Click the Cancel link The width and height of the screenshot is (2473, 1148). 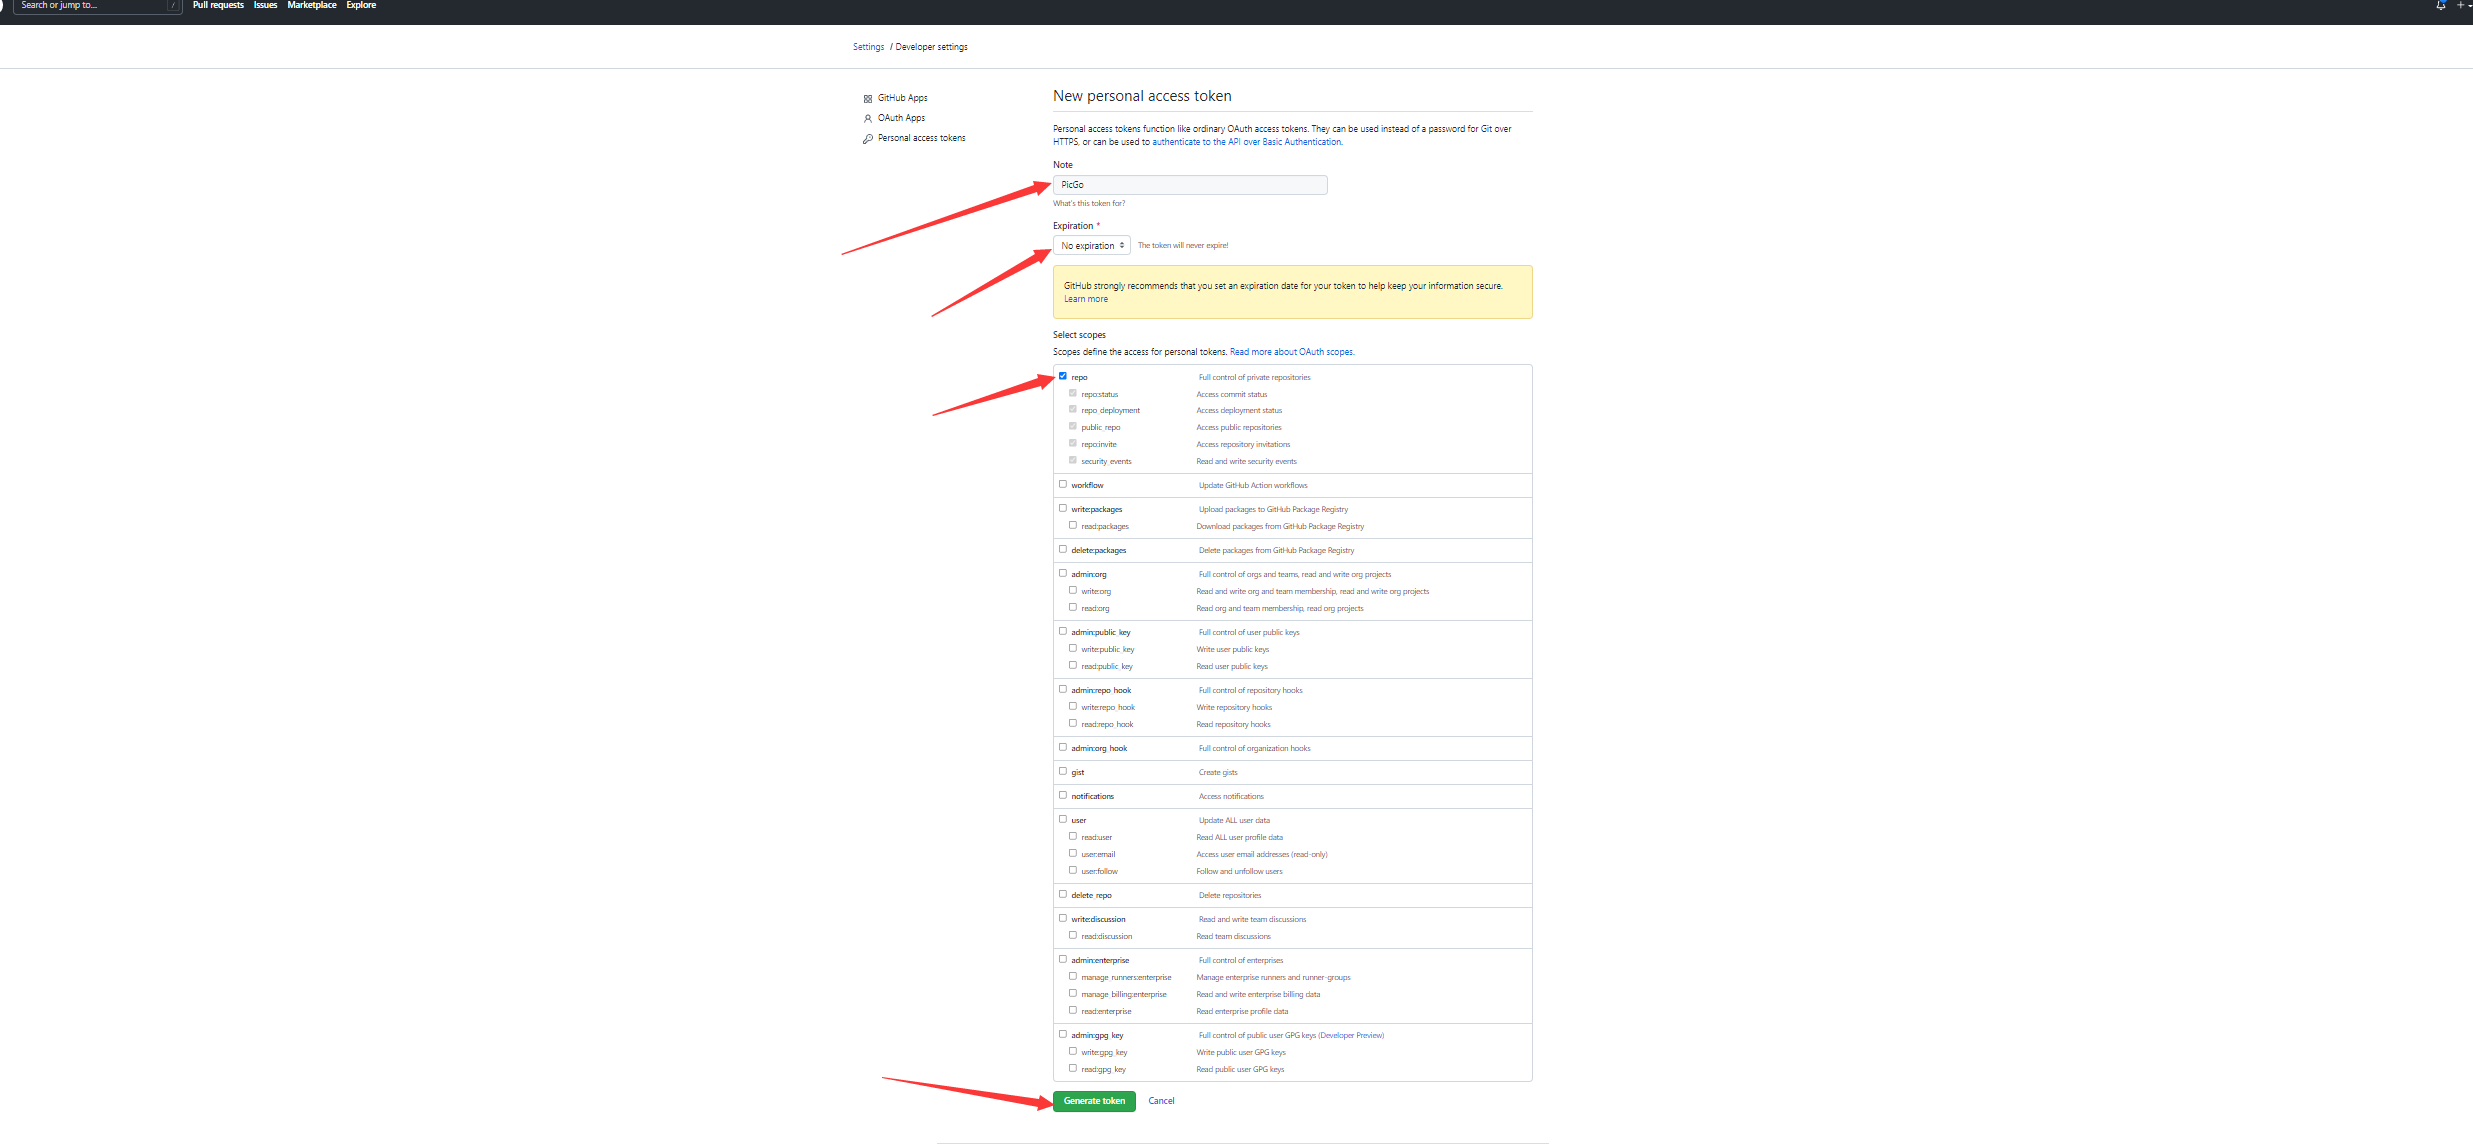pyautogui.click(x=1161, y=1101)
